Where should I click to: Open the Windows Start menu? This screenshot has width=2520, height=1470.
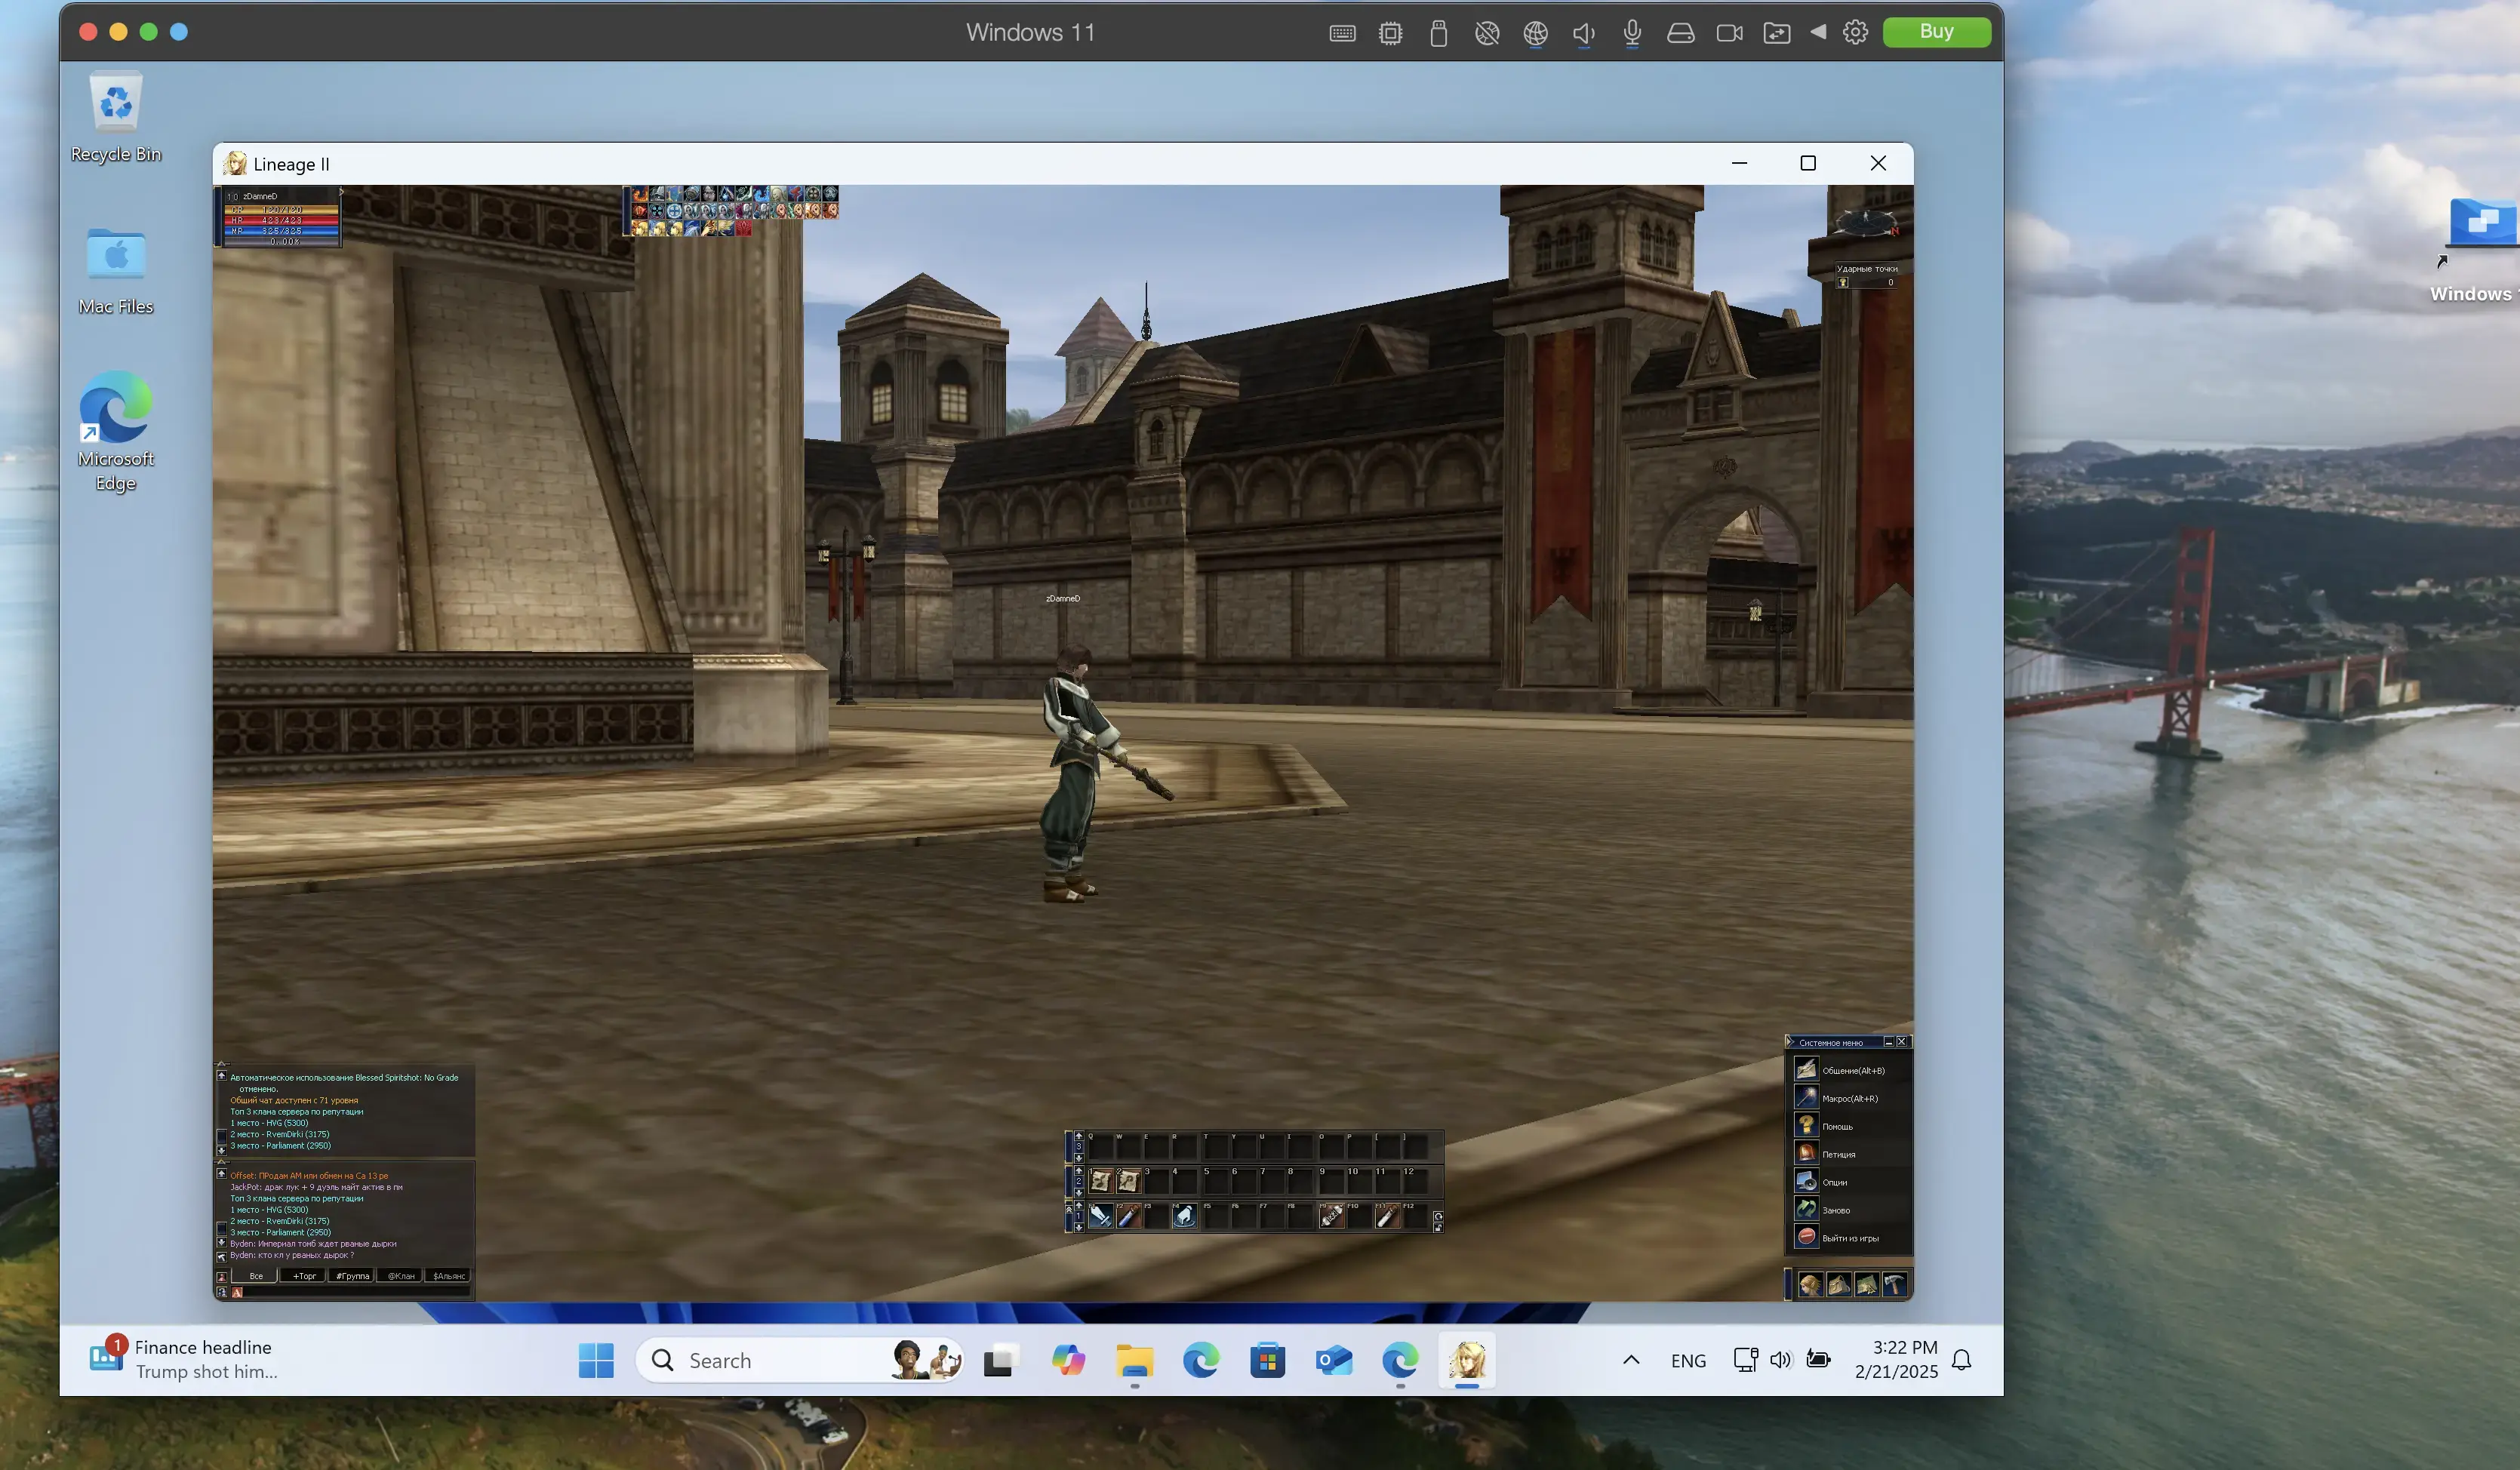click(x=596, y=1360)
